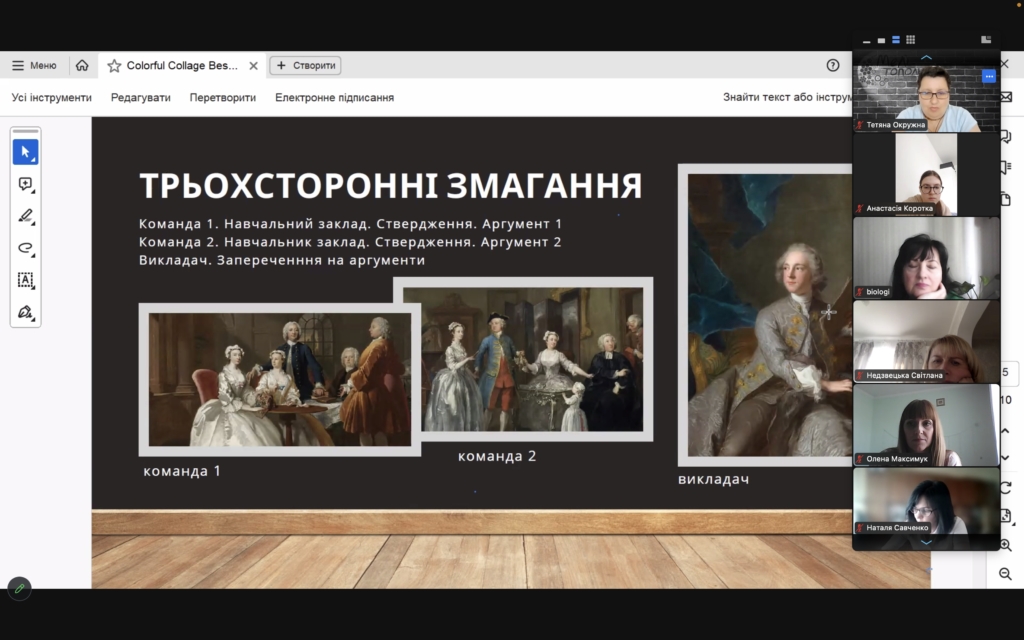Open the Меню hamburger menu
The height and width of the screenshot is (640, 1024).
34,65
